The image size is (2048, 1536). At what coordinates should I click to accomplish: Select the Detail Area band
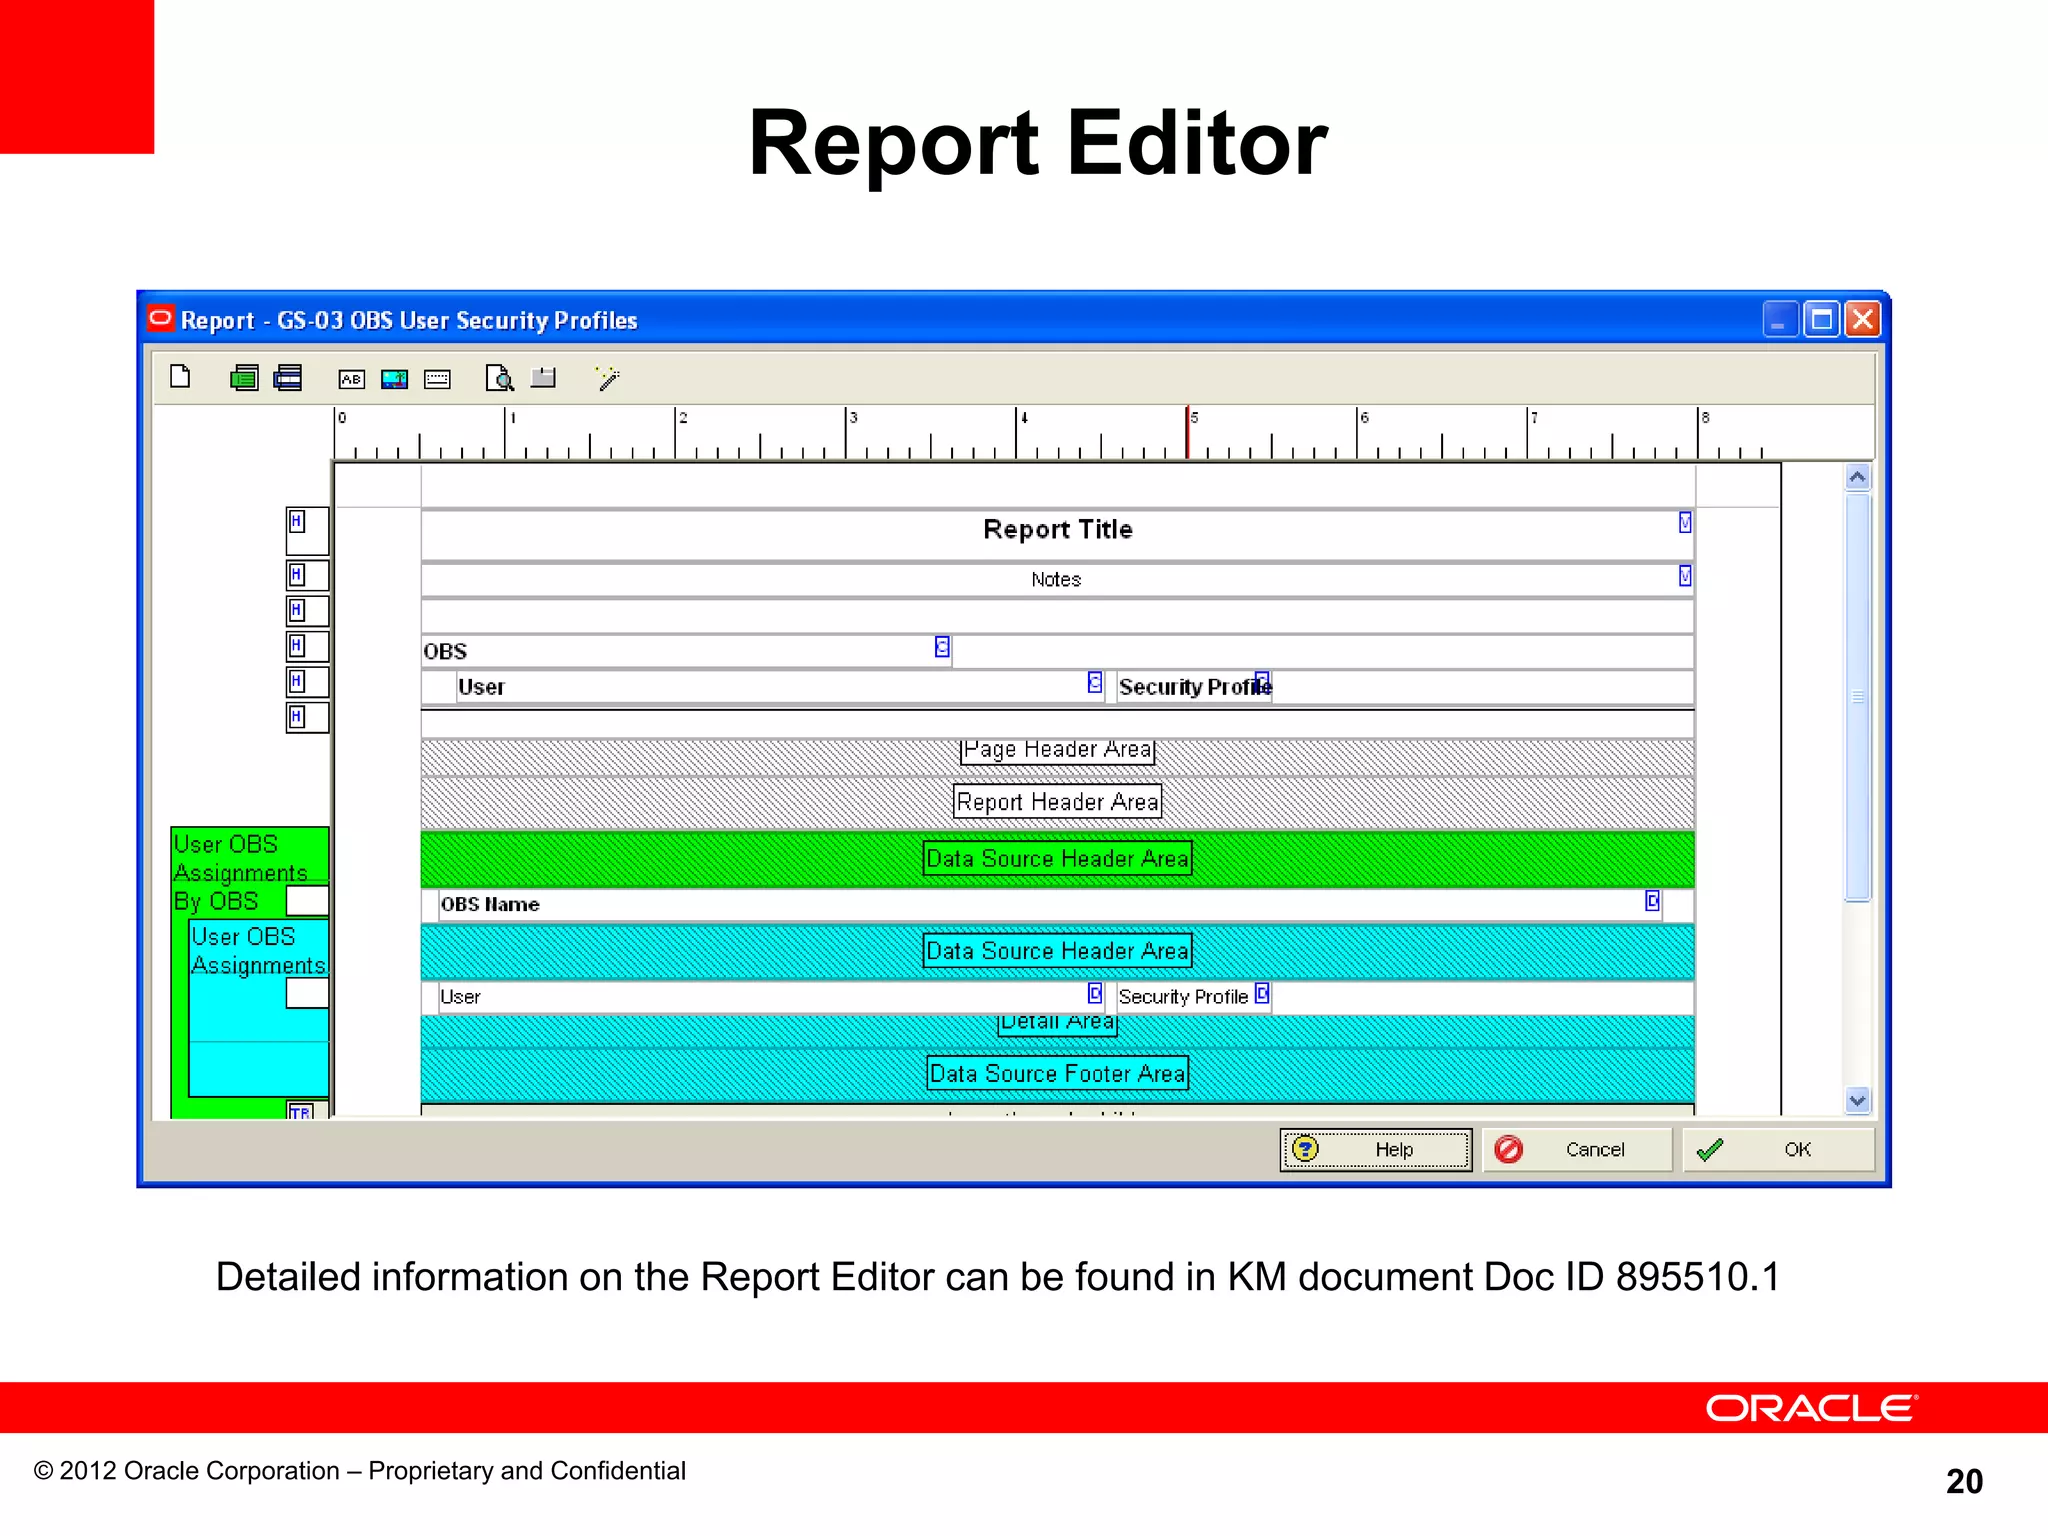(1057, 1030)
